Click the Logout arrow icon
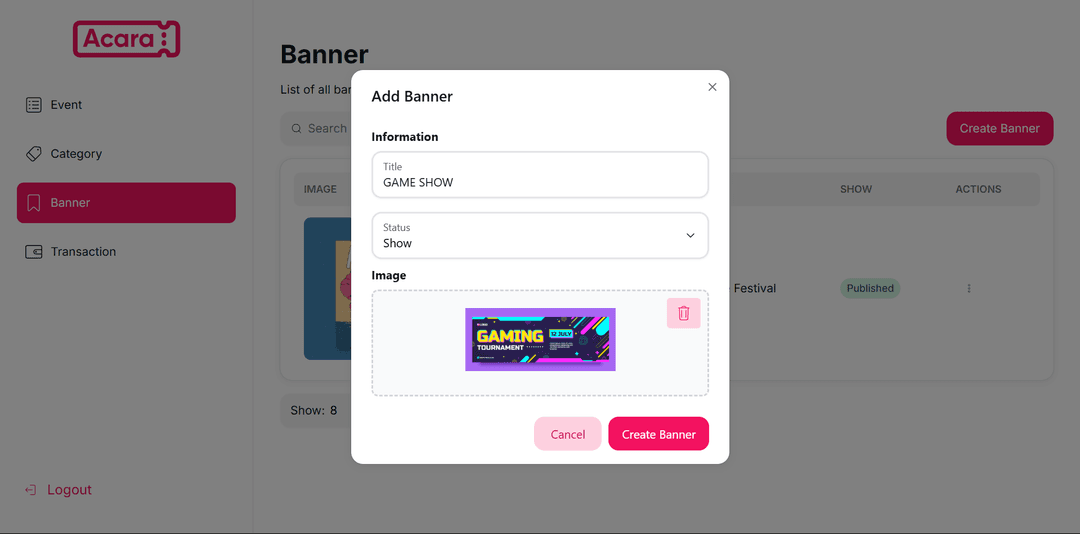 pyautogui.click(x=30, y=490)
